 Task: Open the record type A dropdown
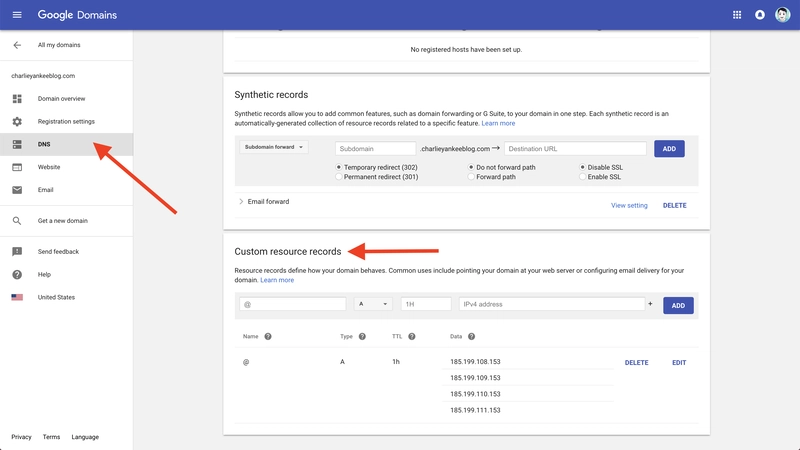pos(373,304)
